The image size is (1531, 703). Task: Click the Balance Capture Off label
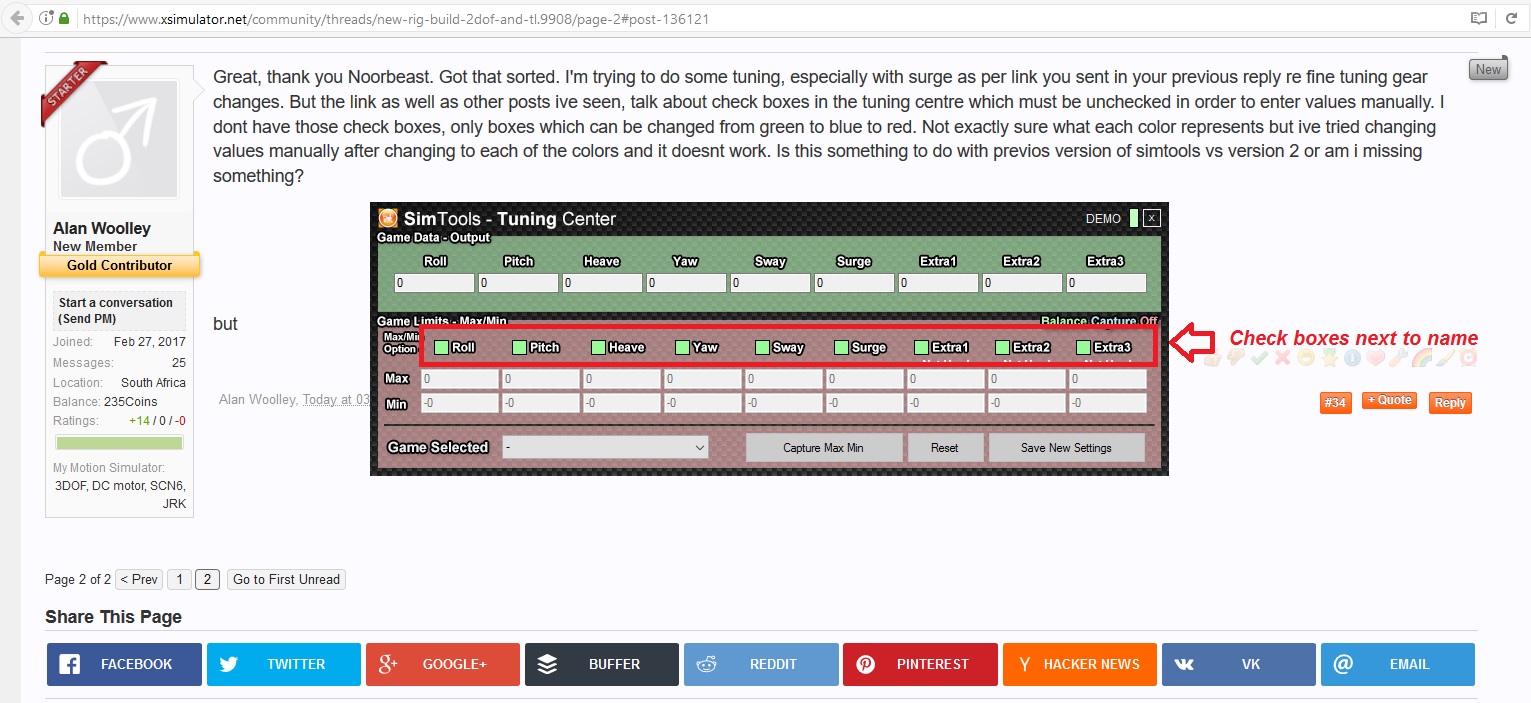pyautogui.click(x=1099, y=321)
